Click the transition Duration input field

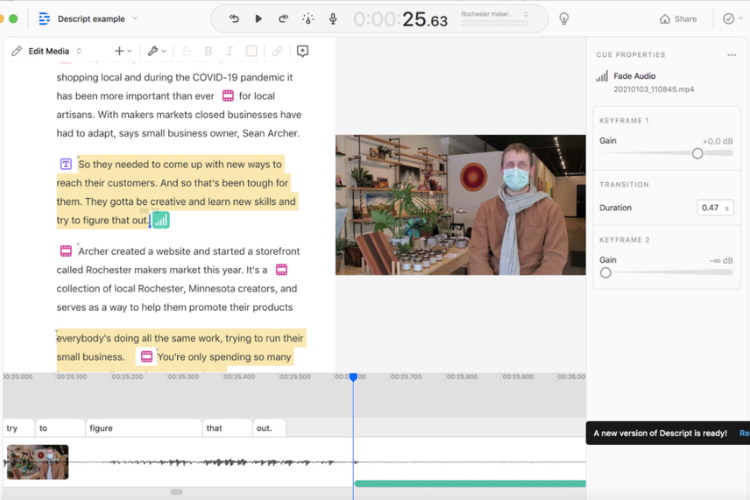(715, 208)
